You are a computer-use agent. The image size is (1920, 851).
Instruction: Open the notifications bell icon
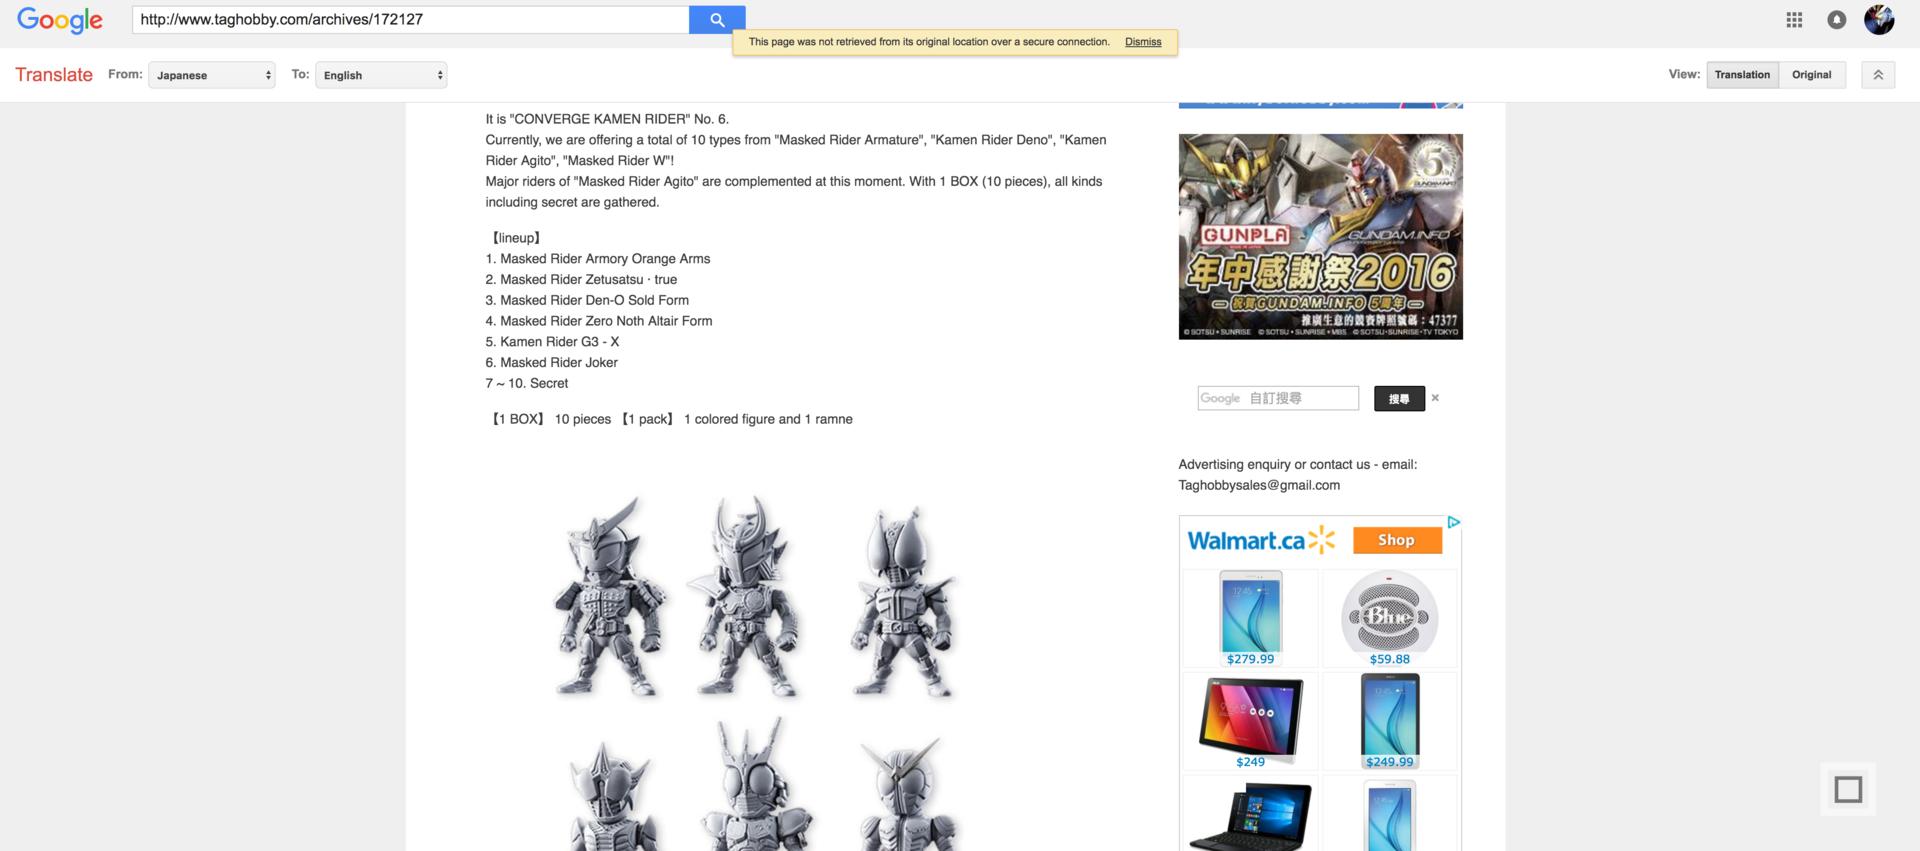pos(1836,20)
